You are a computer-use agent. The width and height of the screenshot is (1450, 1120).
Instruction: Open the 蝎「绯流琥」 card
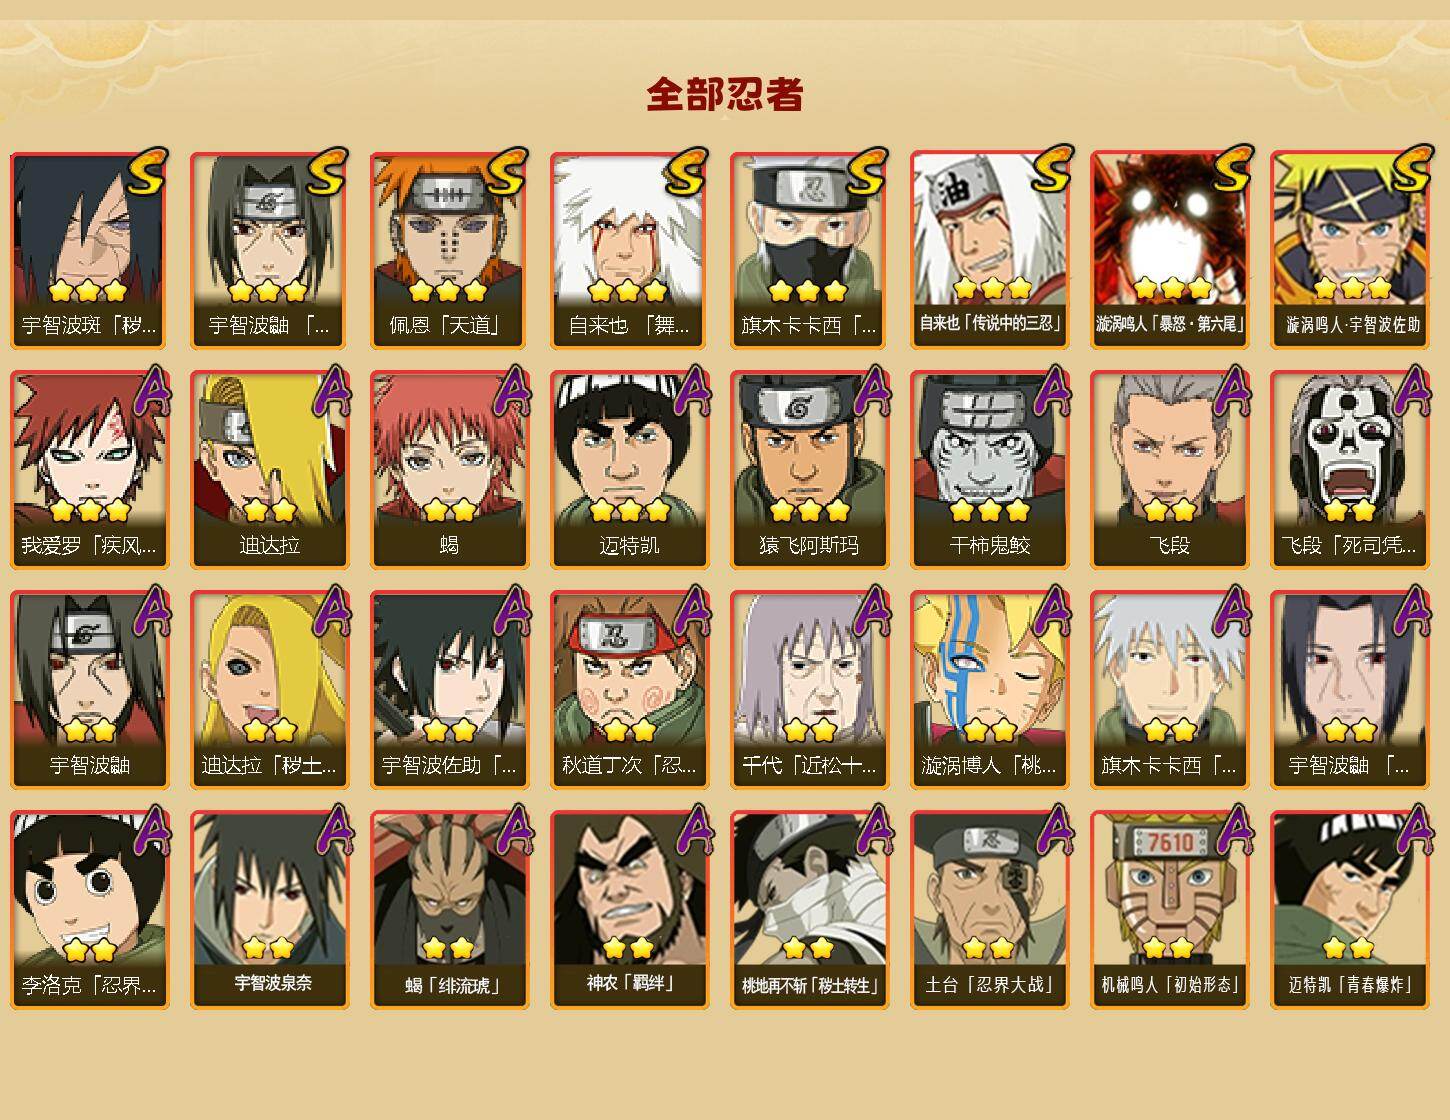449,909
